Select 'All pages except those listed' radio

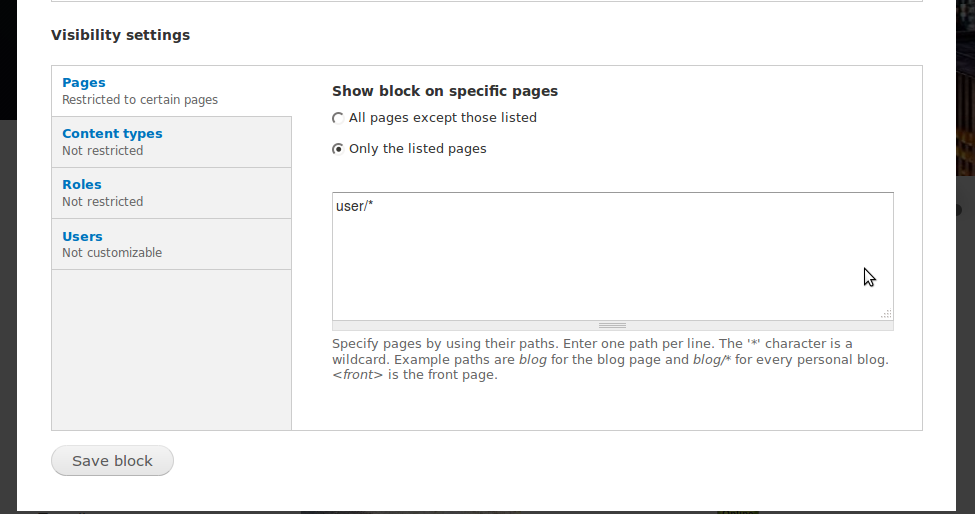point(338,118)
